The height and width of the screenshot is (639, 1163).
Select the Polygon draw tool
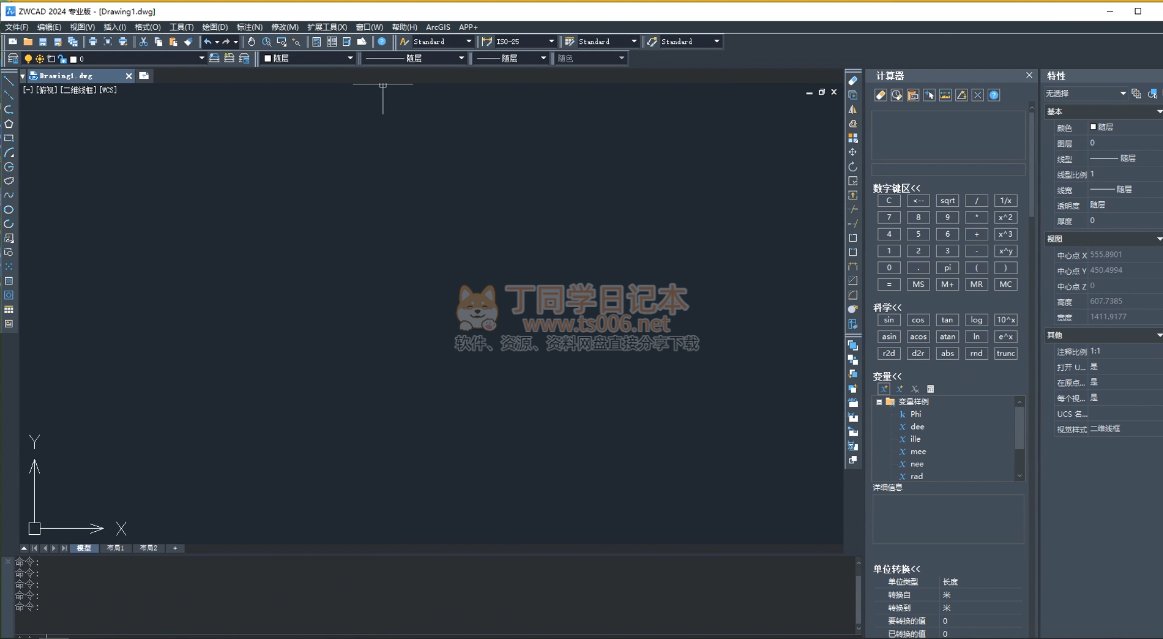tap(9, 123)
